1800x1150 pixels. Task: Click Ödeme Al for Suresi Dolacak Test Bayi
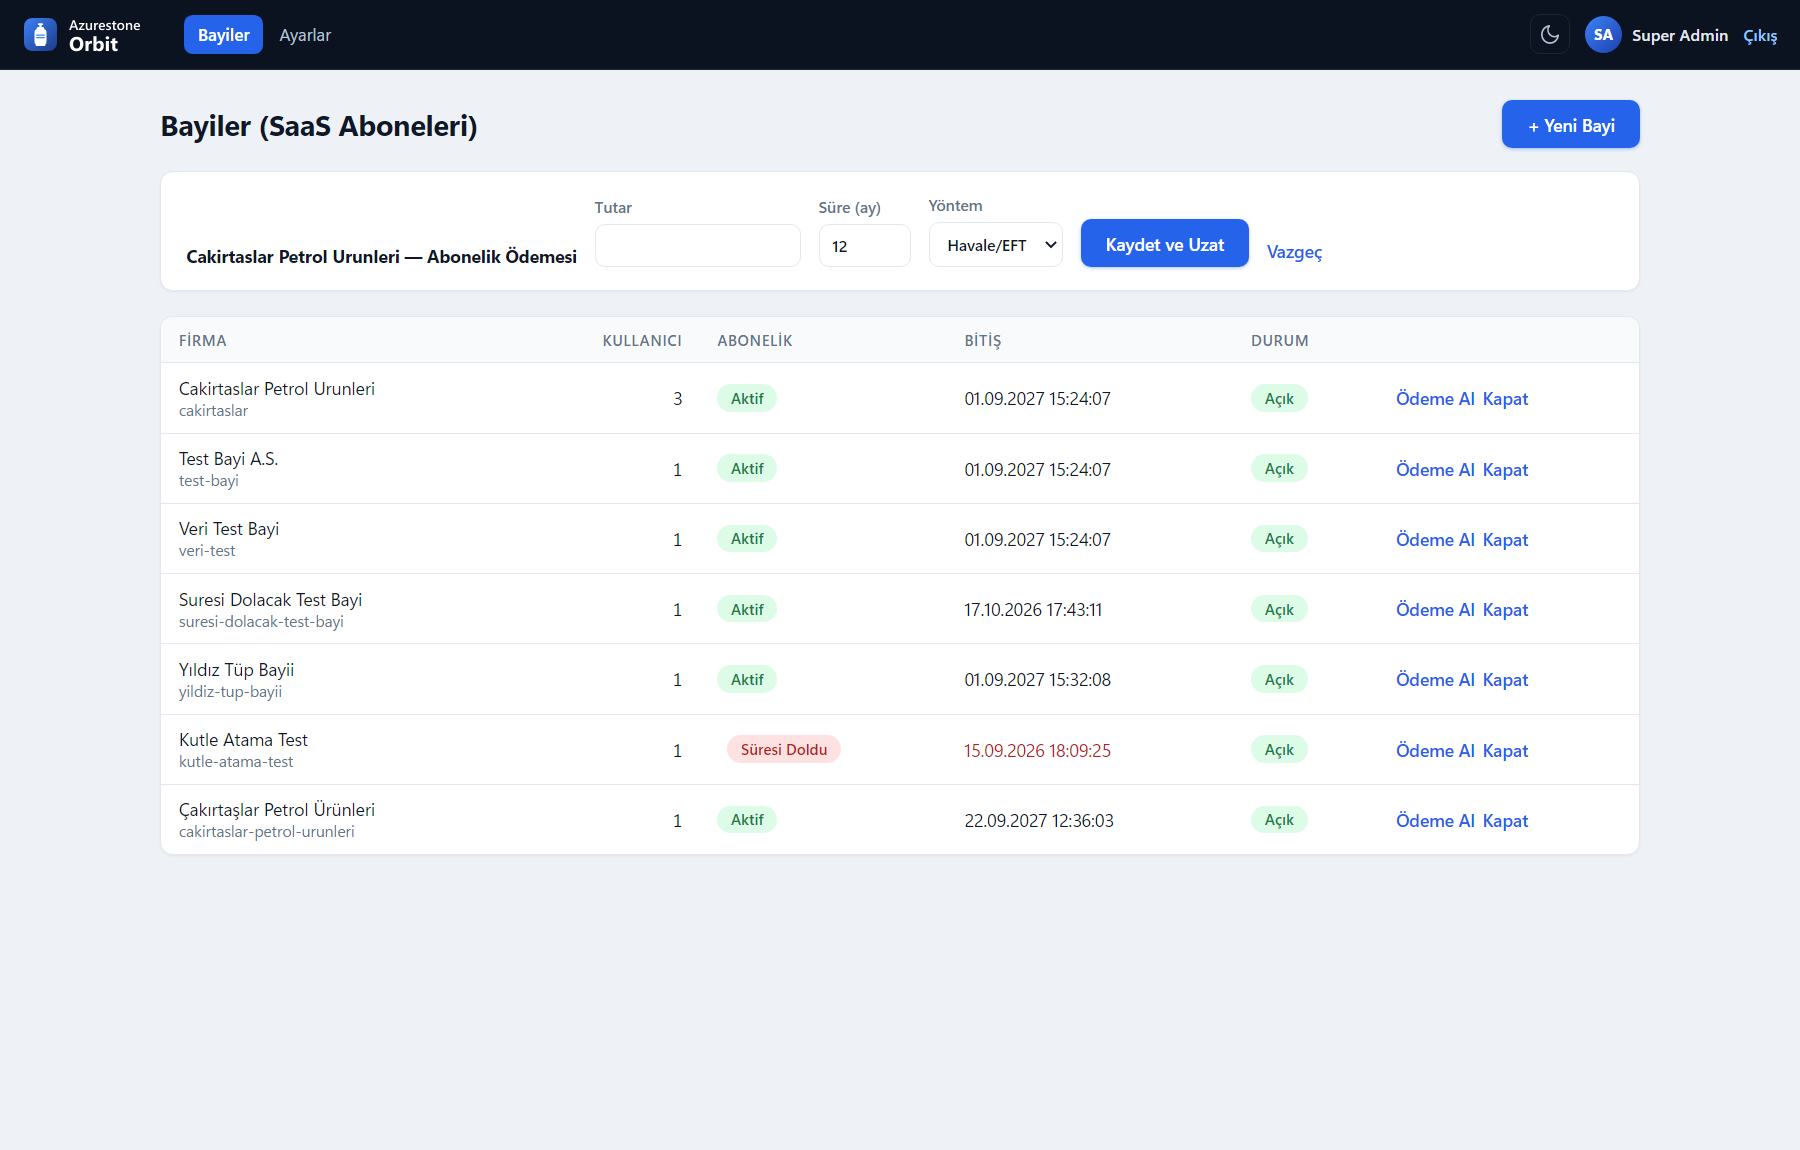tap(1435, 610)
